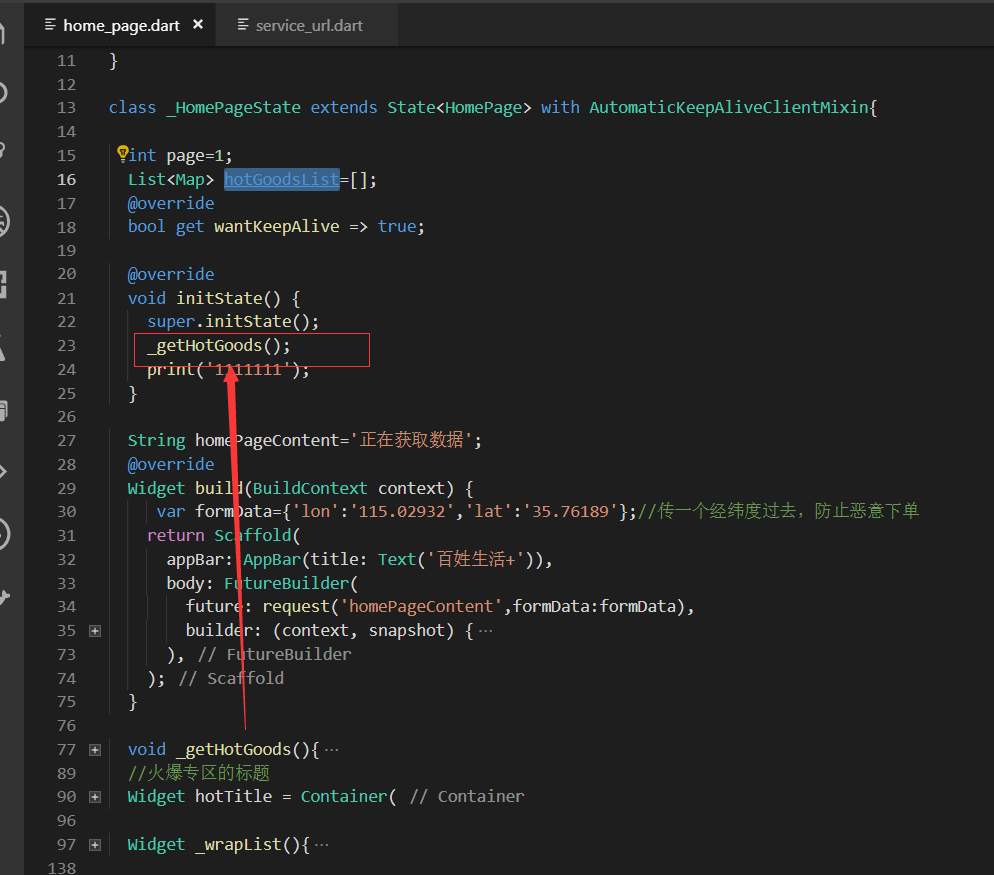This screenshot has height=875, width=994.
Task: Open the service_url.dart tab
Action: (x=308, y=25)
